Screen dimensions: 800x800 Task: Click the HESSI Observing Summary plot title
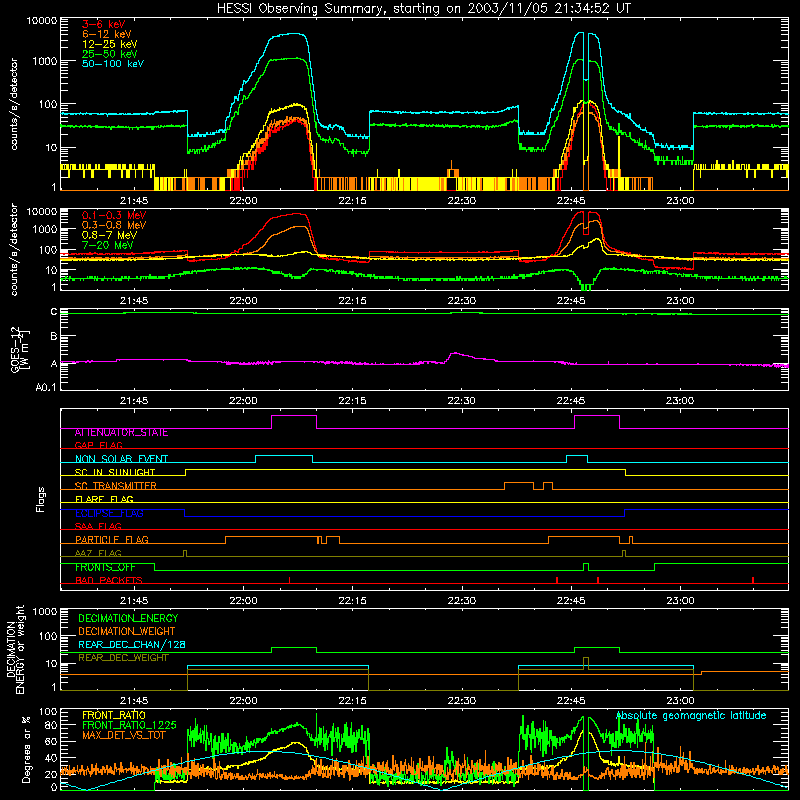point(423,8)
